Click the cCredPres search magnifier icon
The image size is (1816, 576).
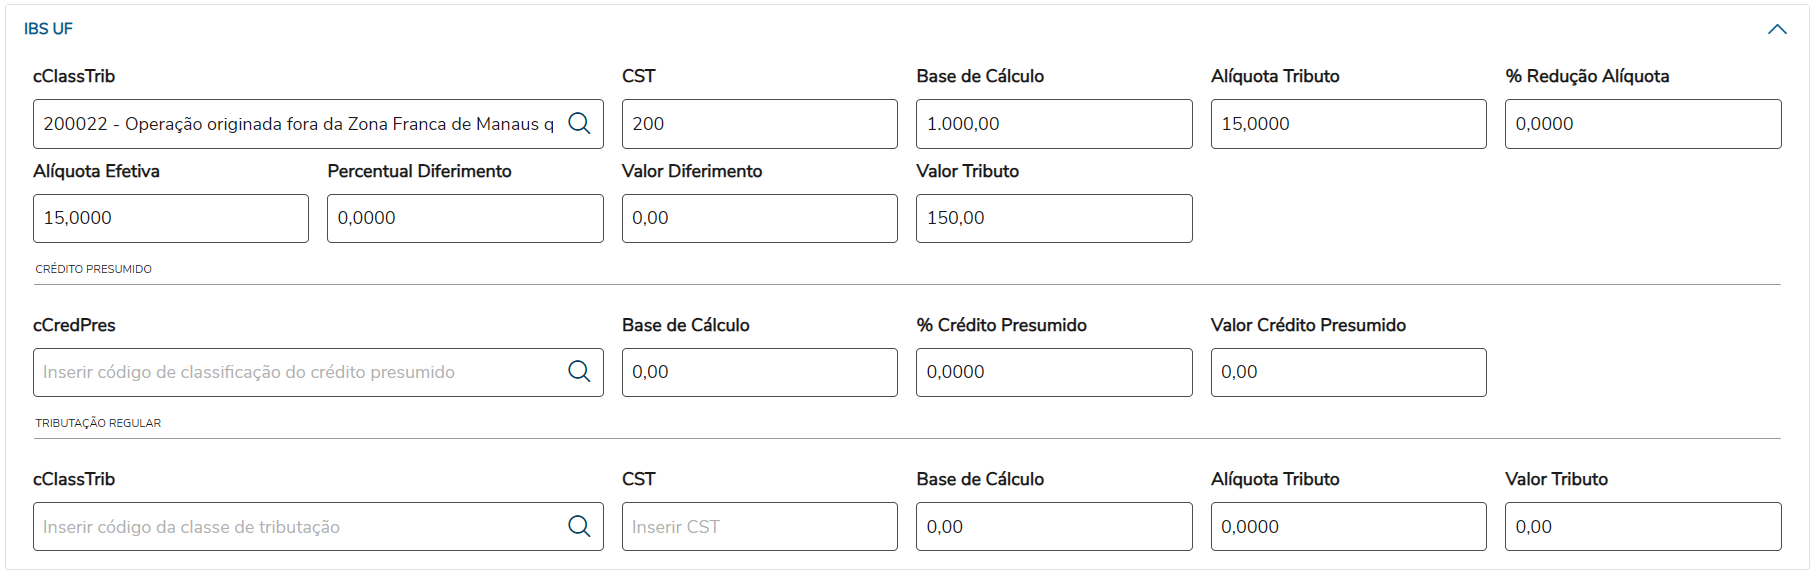pyautogui.click(x=579, y=371)
